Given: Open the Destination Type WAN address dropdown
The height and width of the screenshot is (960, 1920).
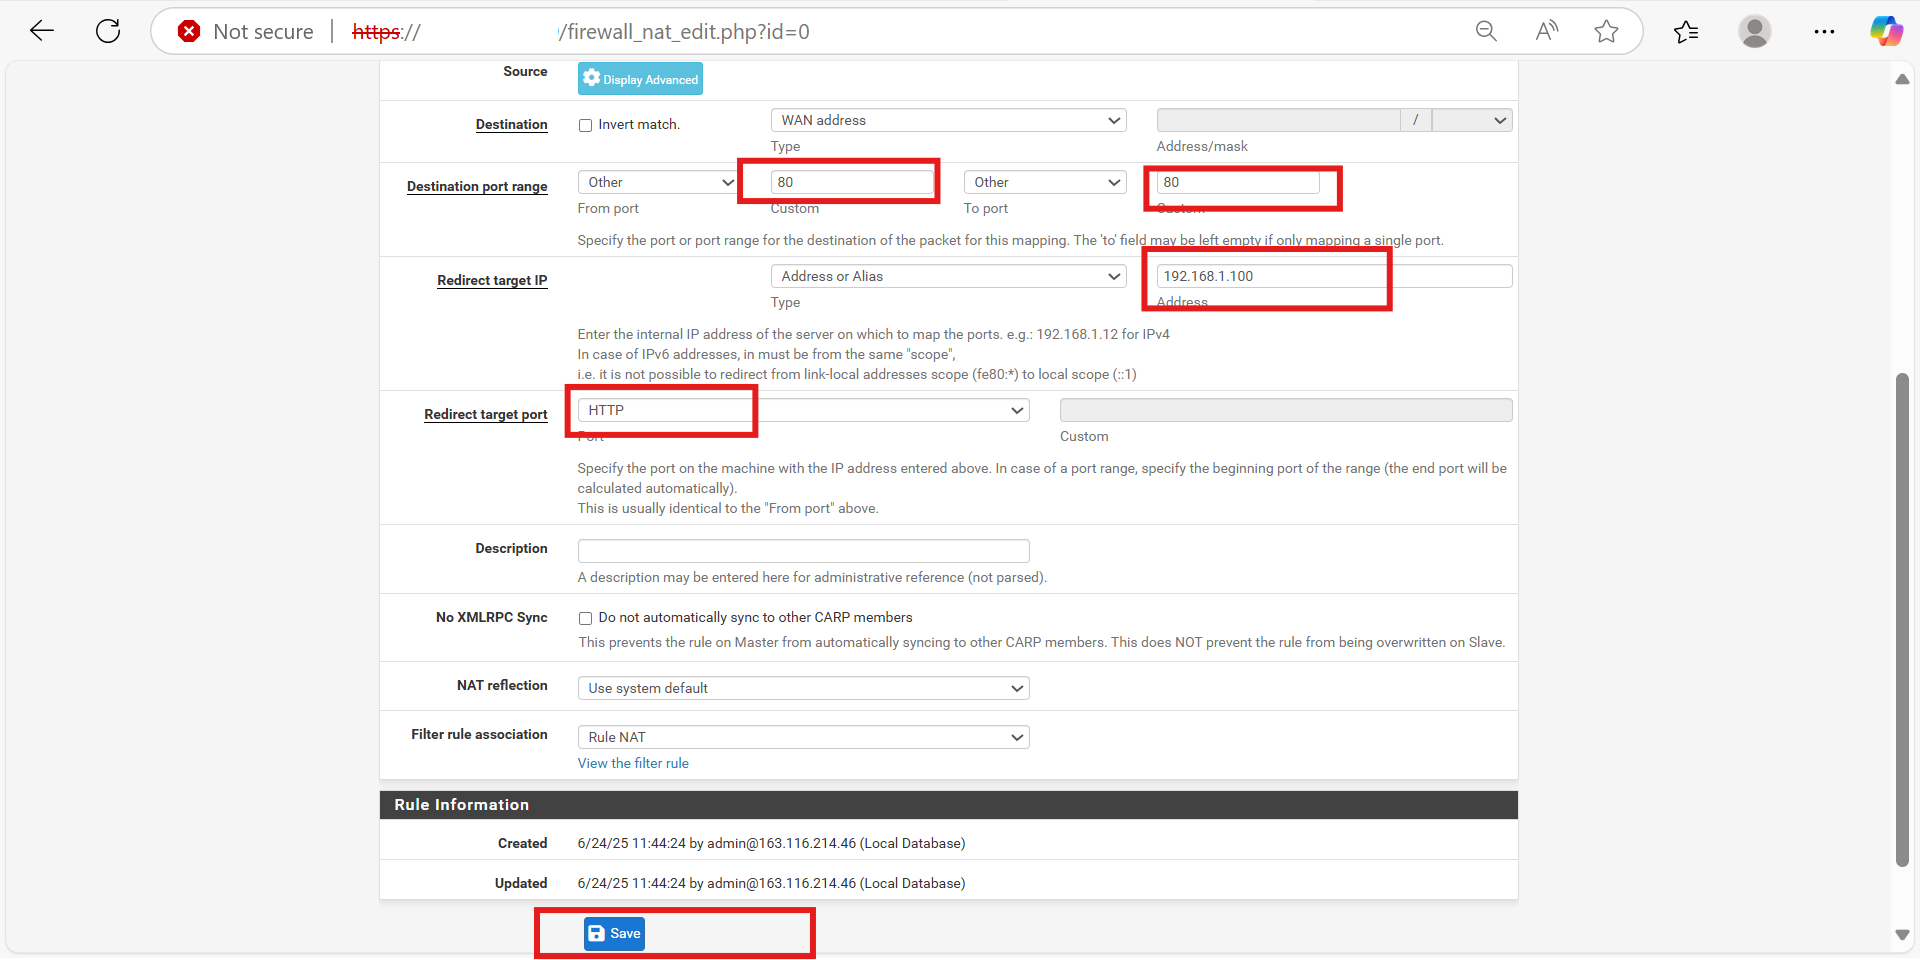Looking at the screenshot, I should [x=946, y=119].
